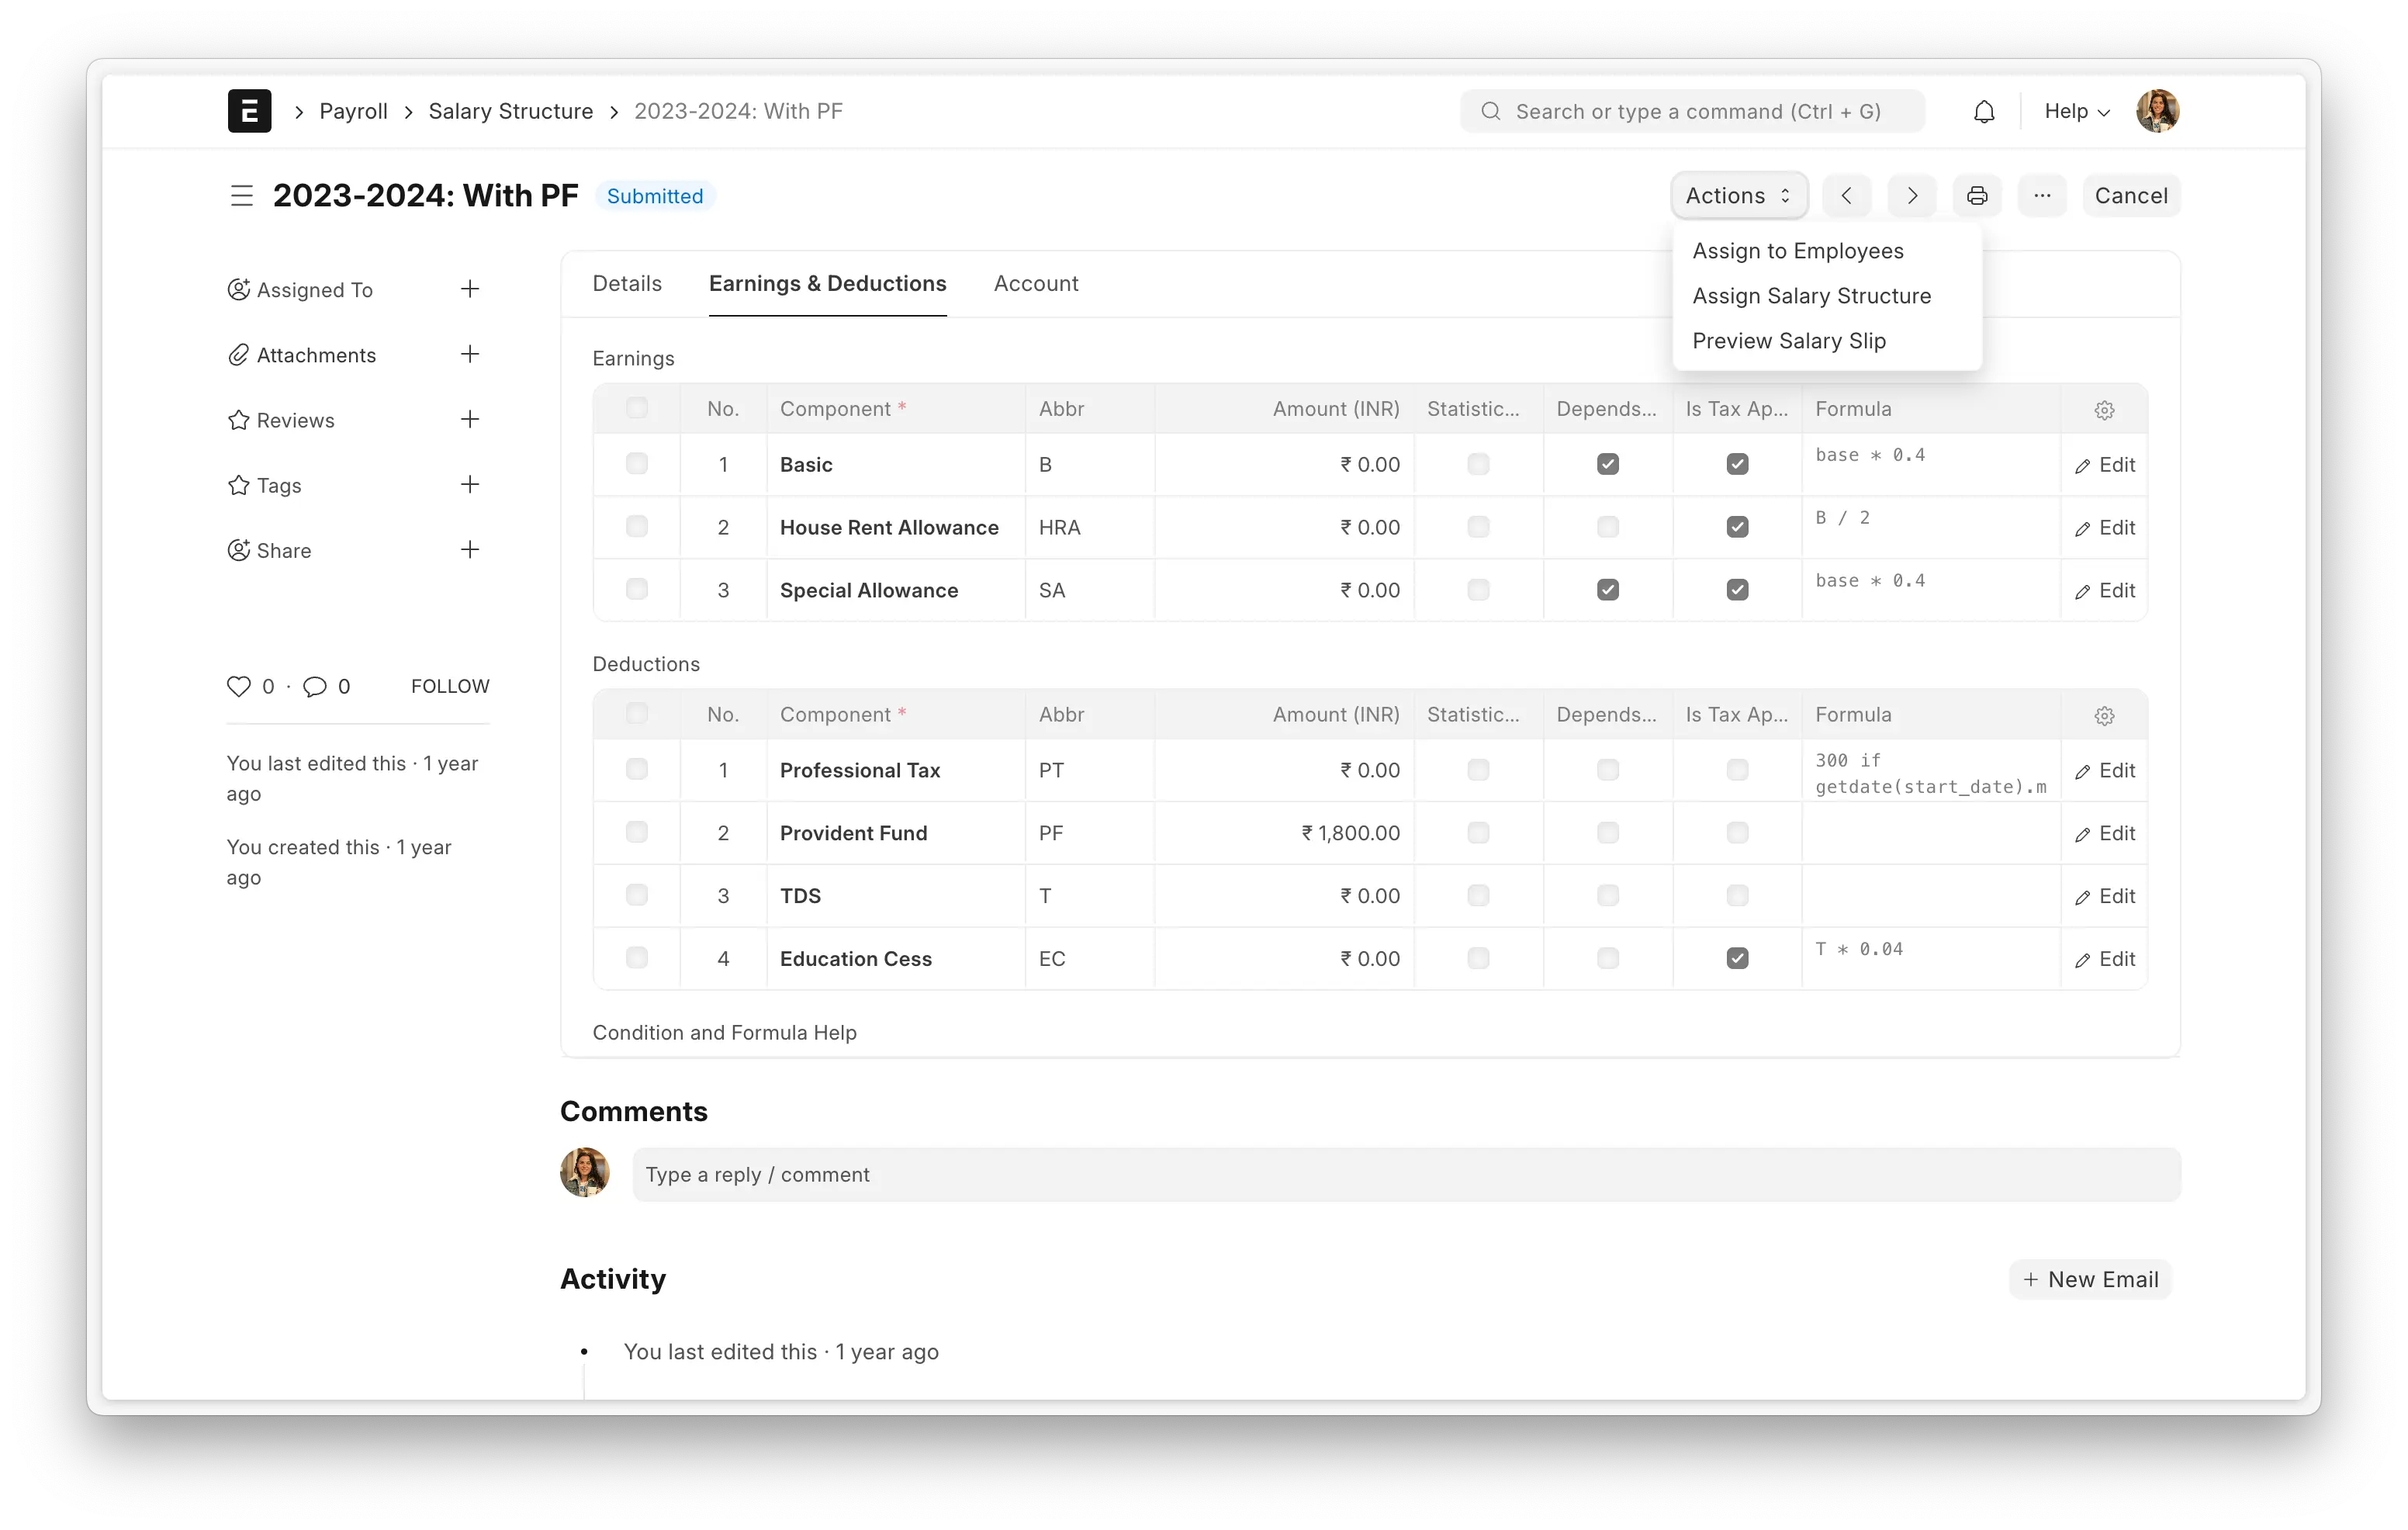Screen dimensions: 2408x1530
Task: Click the notification bell icon
Action: (1984, 112)
